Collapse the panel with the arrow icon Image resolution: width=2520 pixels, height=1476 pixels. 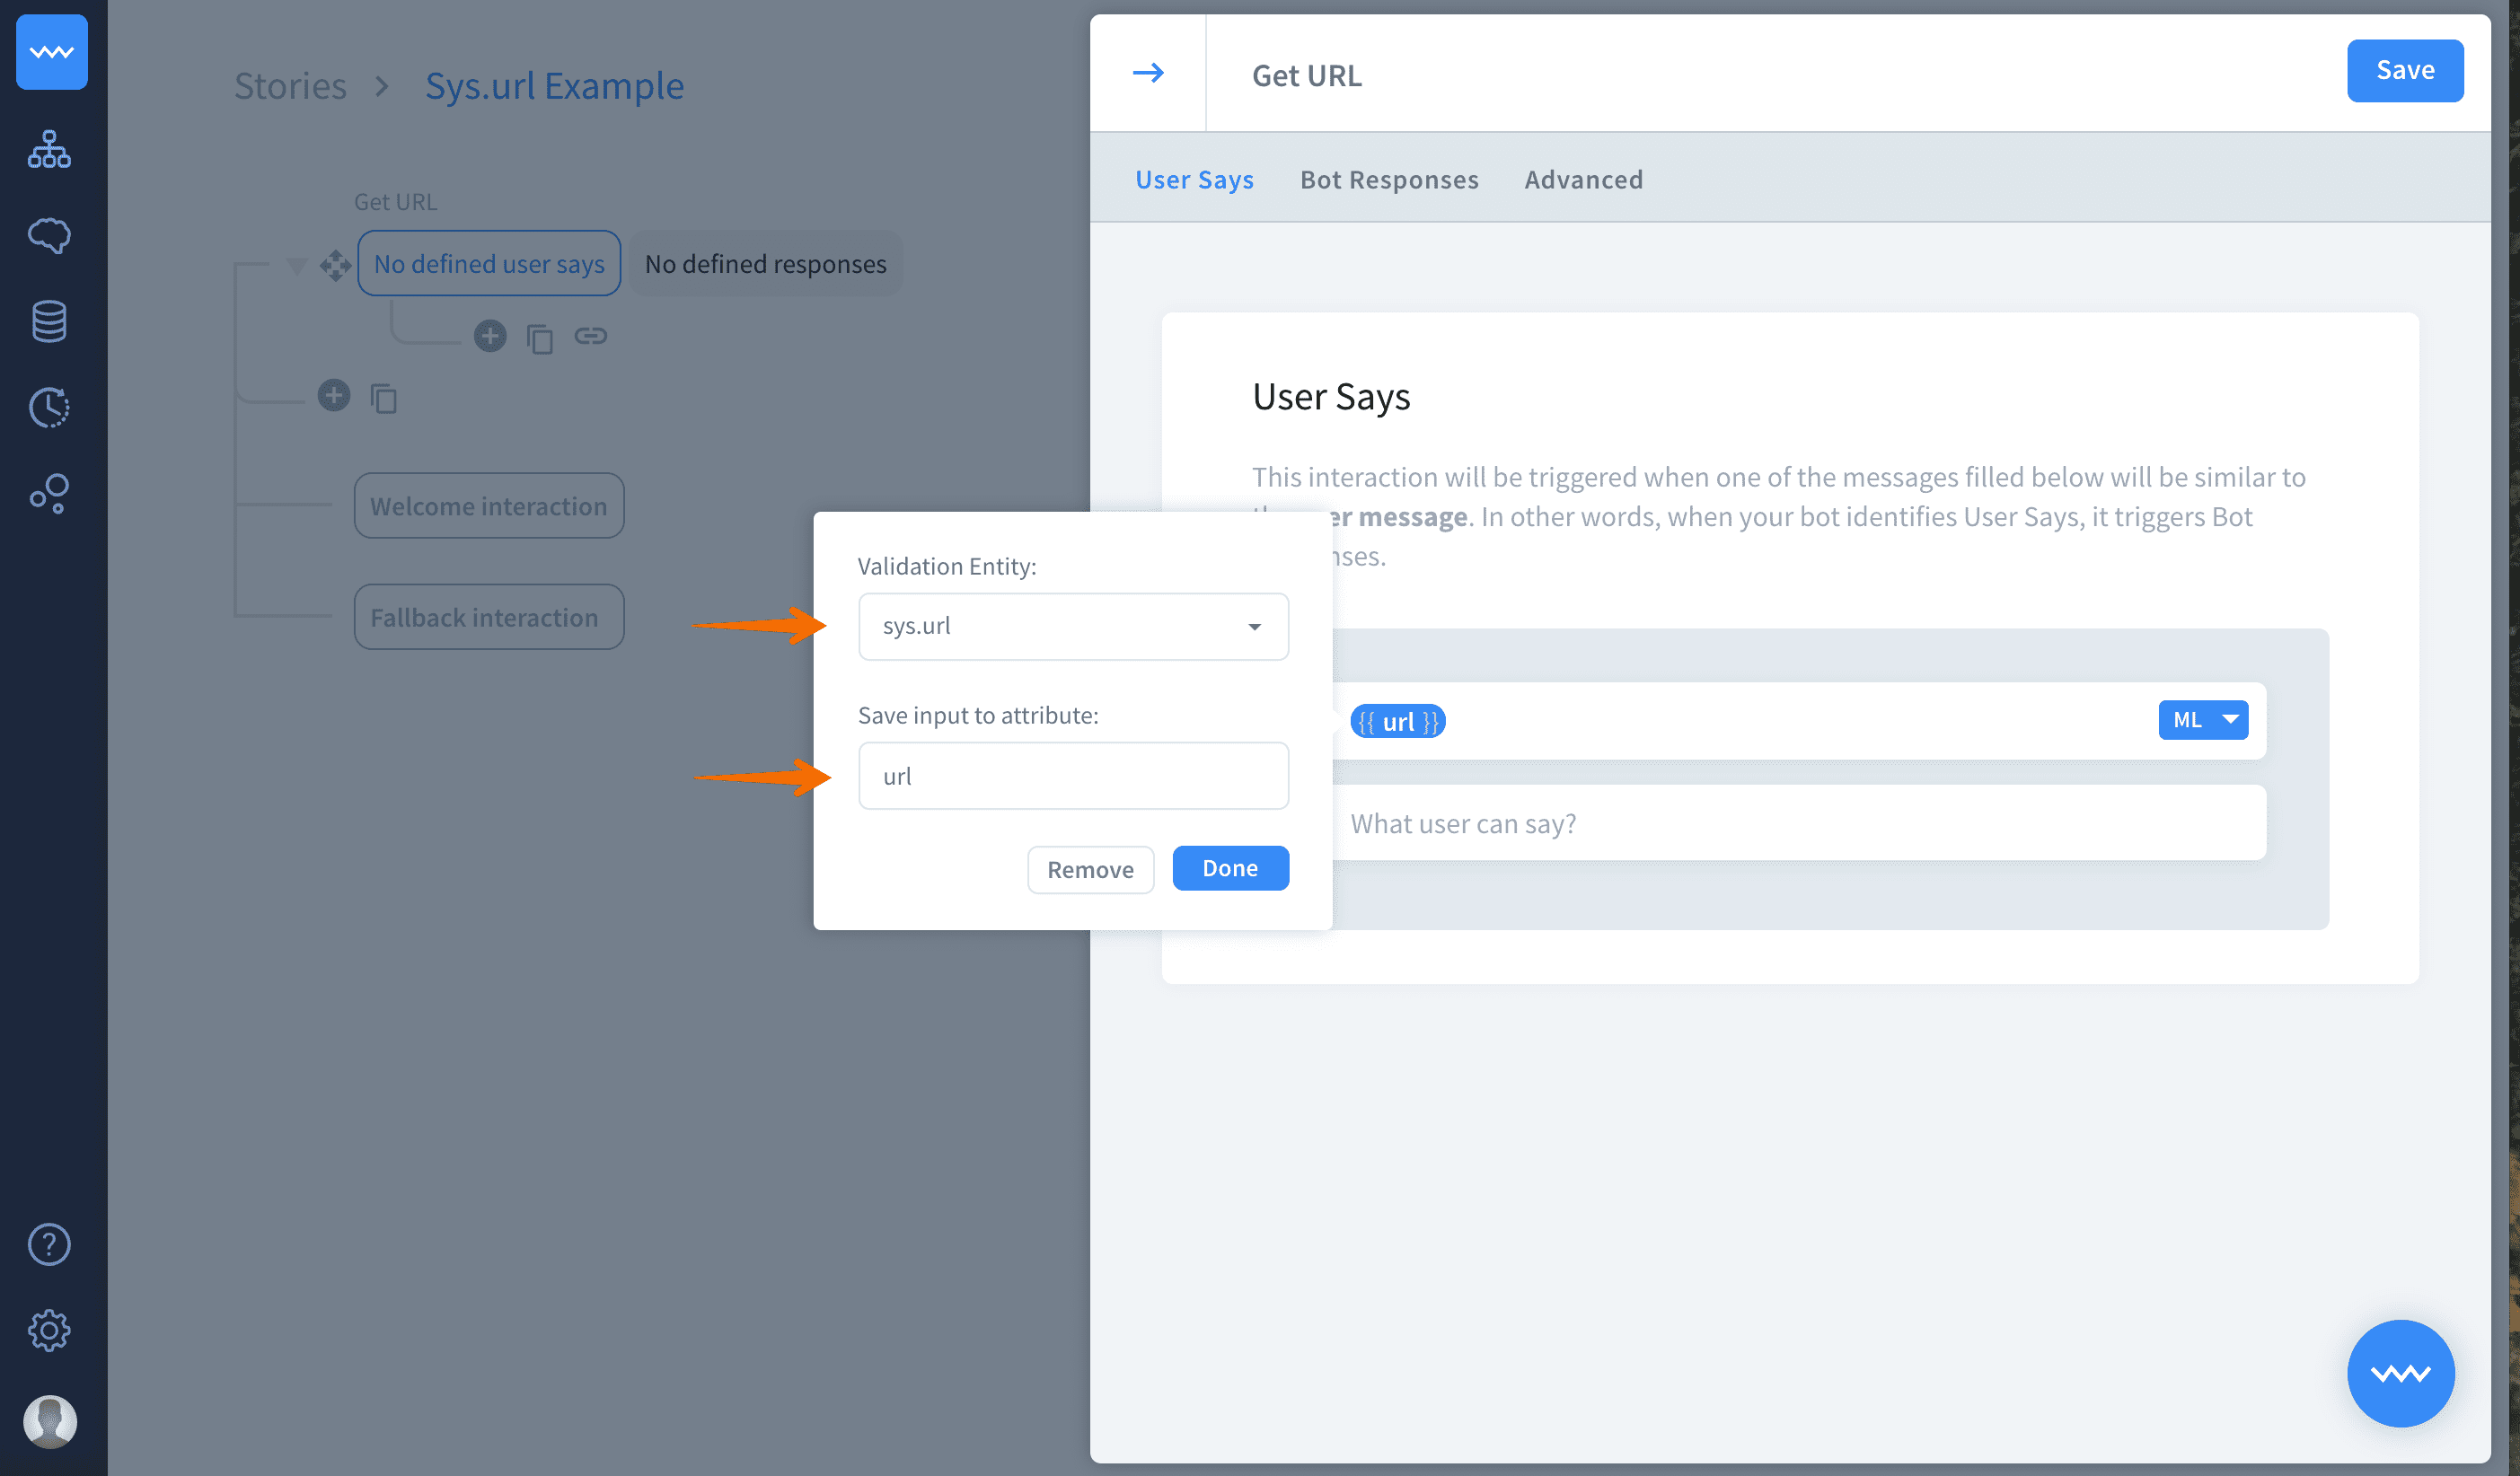point(1148,73)
